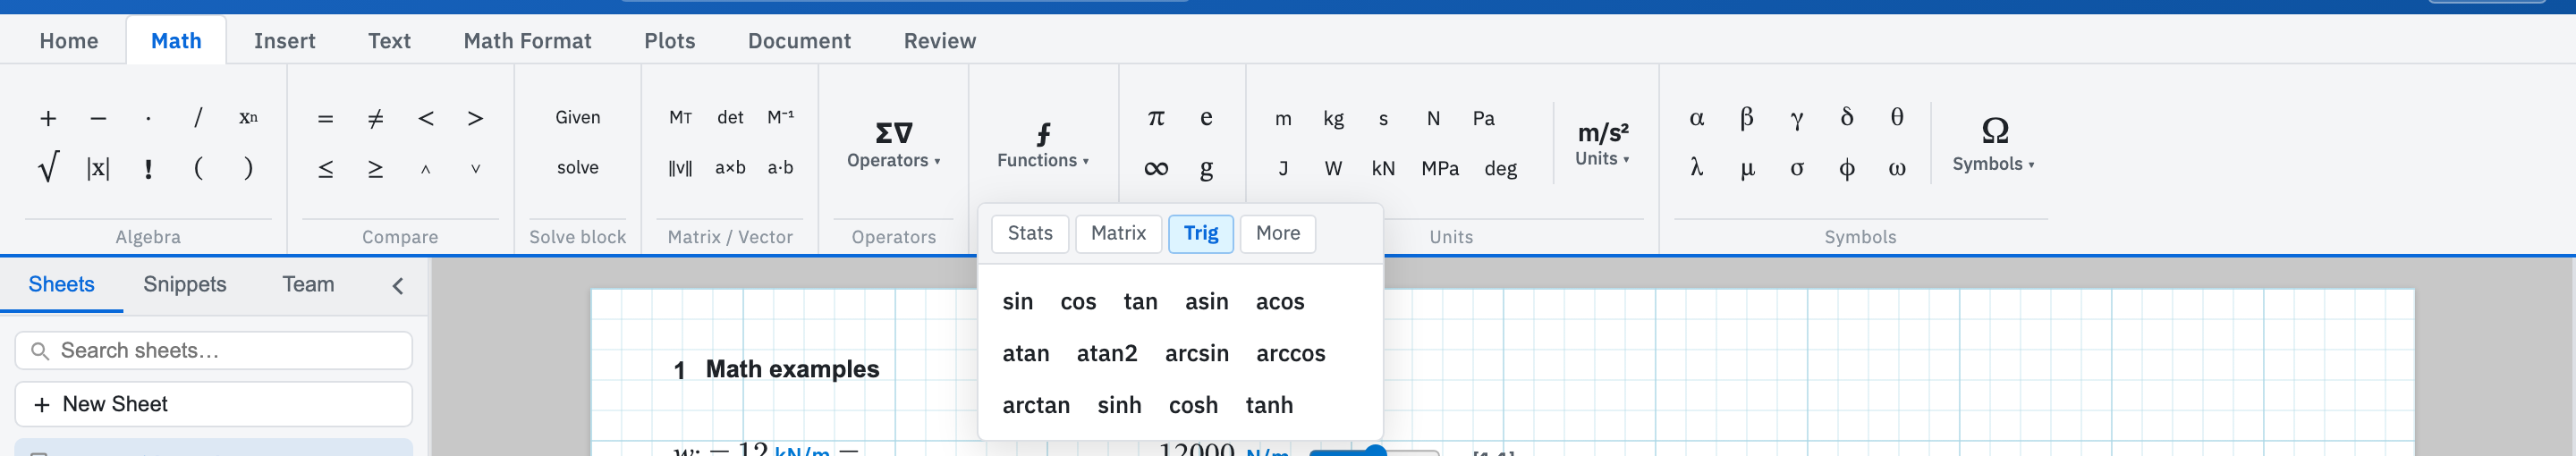Image resolution: width=2576 pixels, height=456 pixels.
Task: Switch to the Insert ribbon tab
Action: (285, 41)
